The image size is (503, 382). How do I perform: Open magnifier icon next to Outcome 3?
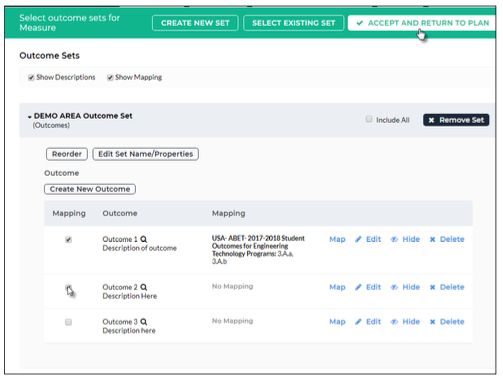coord(144,322)
